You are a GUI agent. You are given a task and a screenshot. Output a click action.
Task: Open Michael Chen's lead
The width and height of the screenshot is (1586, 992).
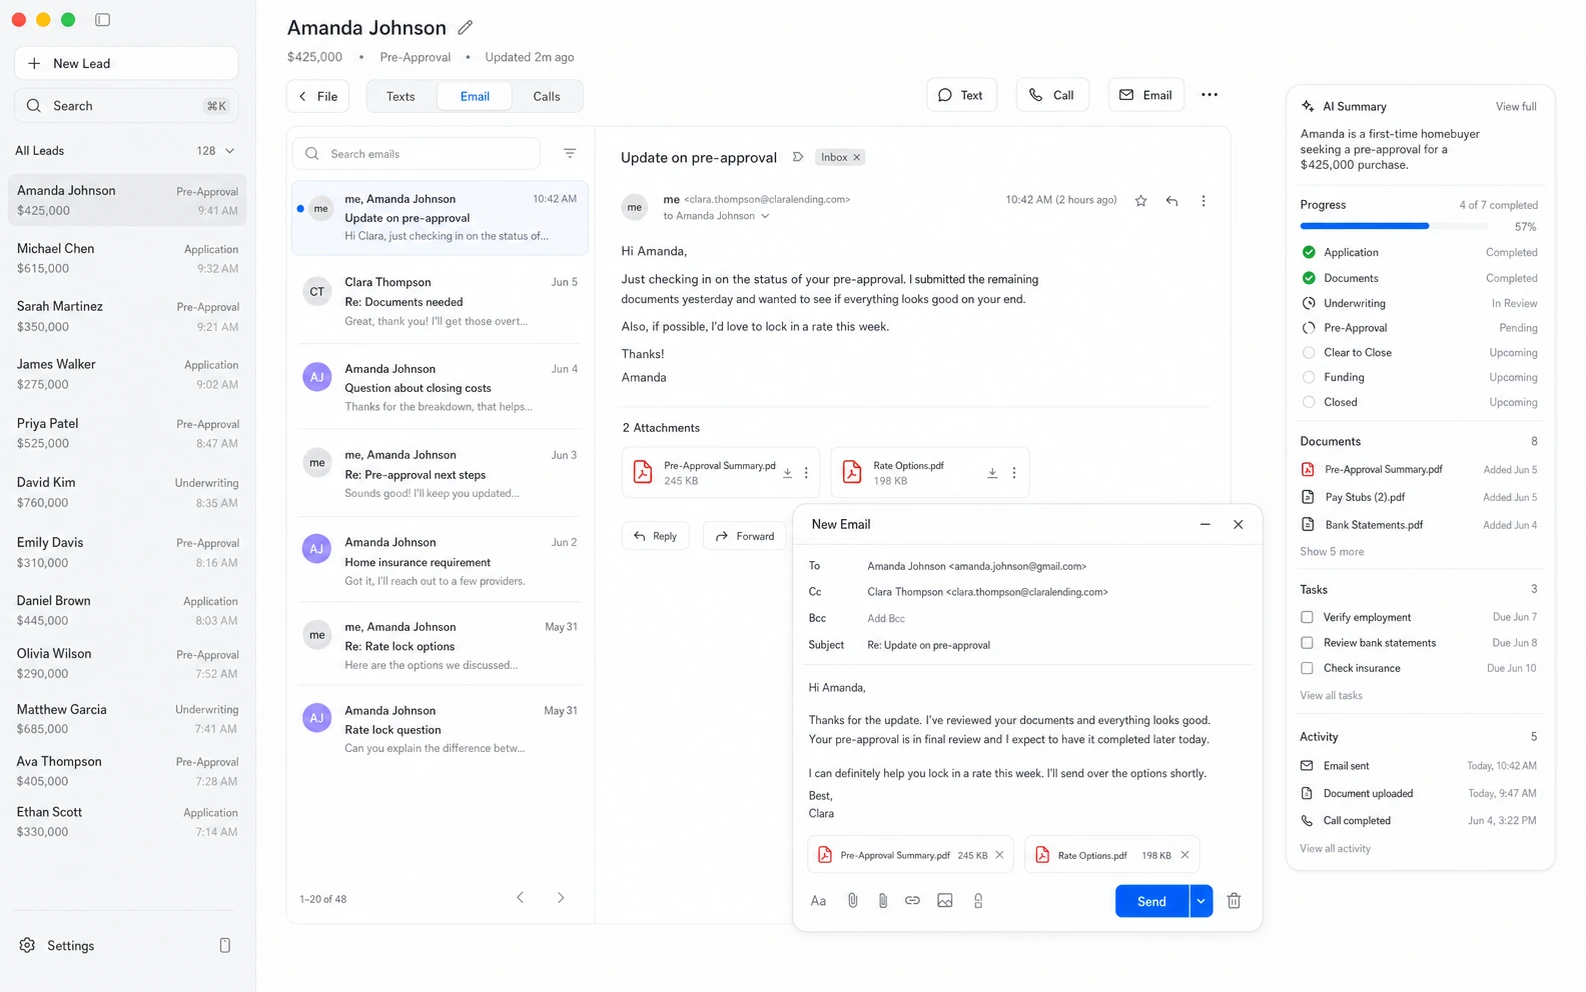point(127,258)
